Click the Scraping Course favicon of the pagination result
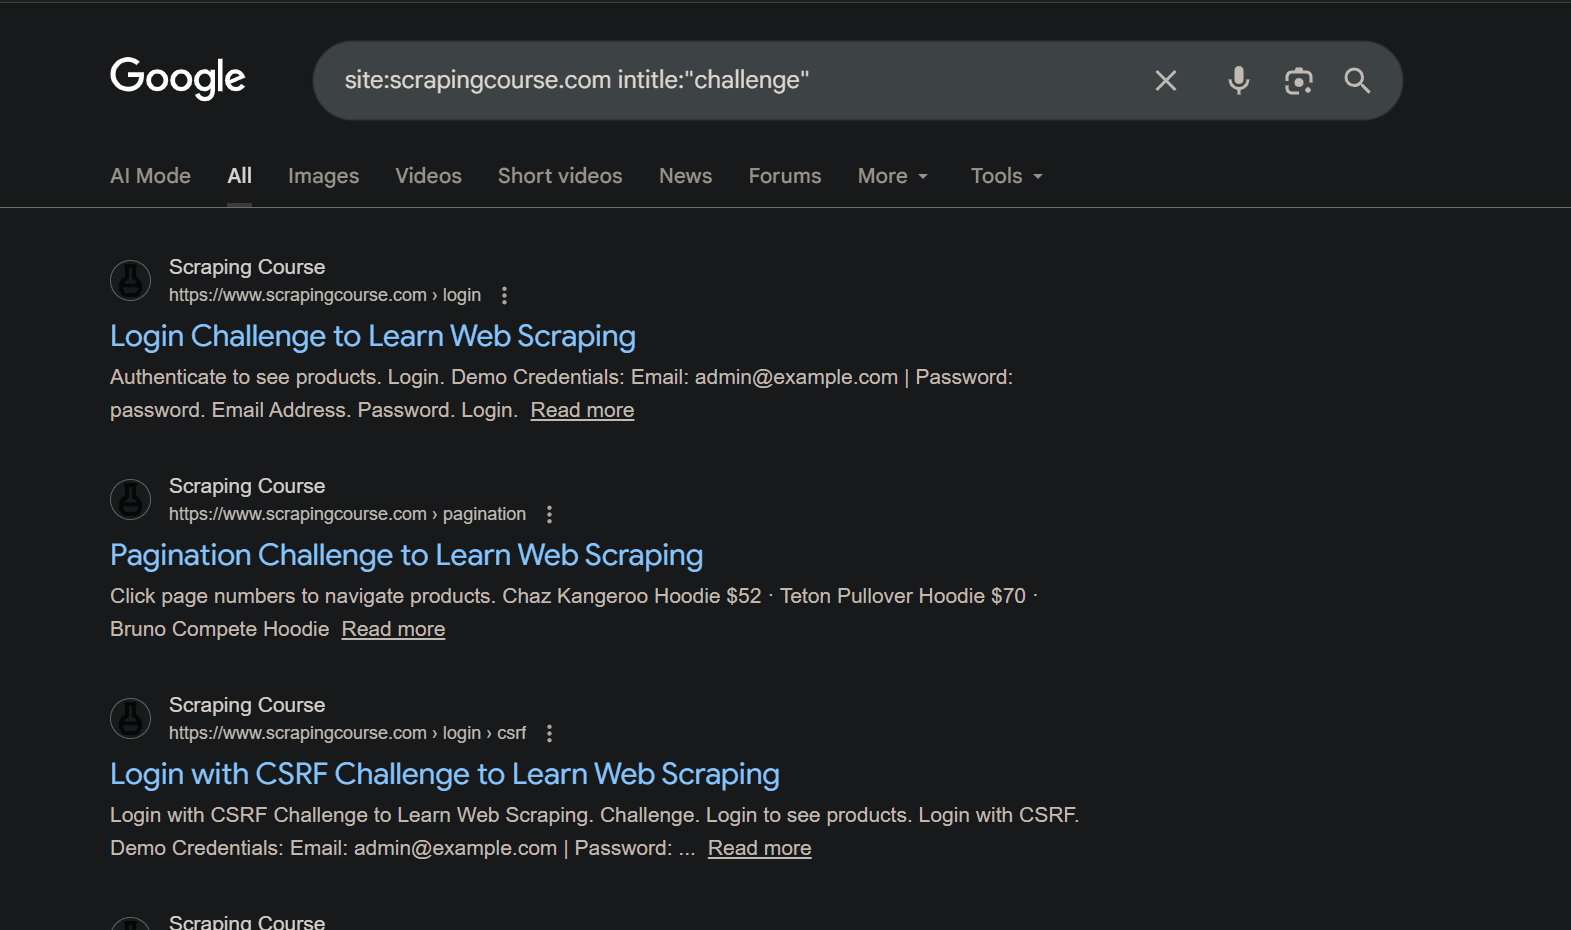The image size is (1571, 930). point(131,500)
